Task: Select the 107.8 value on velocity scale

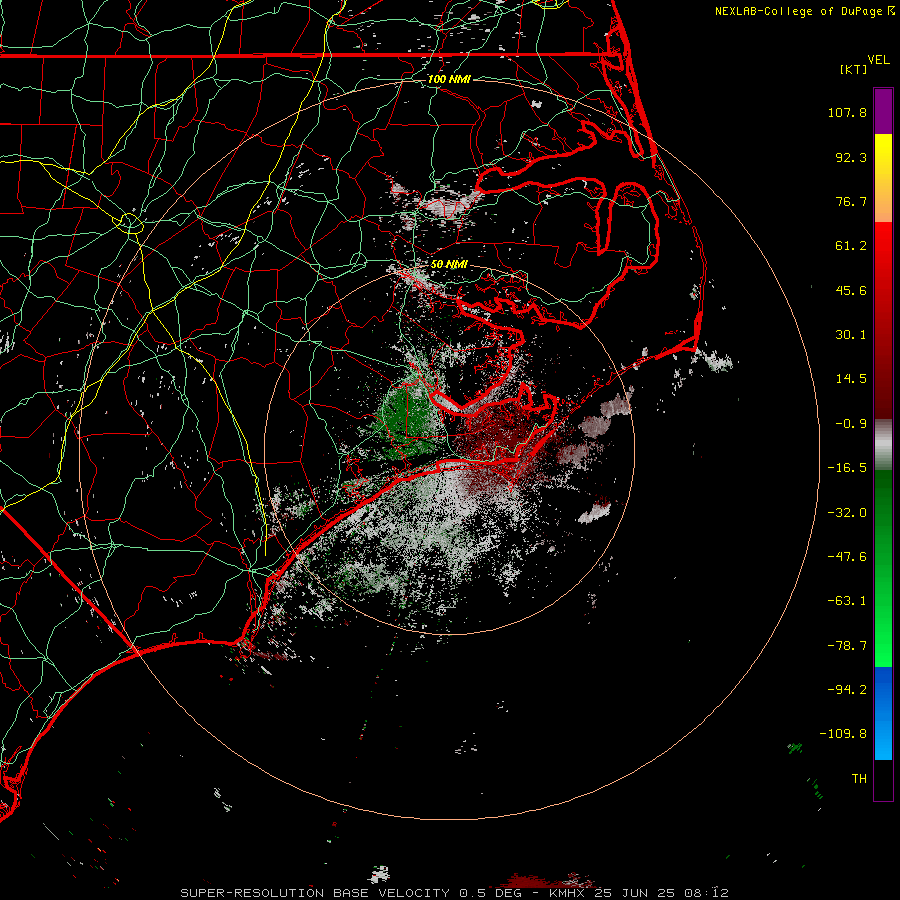Action: click(x=847, y=112)
